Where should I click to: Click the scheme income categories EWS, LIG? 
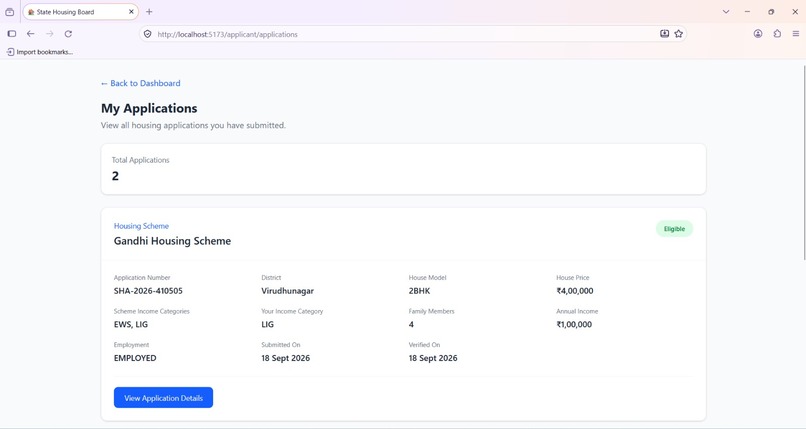131,325
